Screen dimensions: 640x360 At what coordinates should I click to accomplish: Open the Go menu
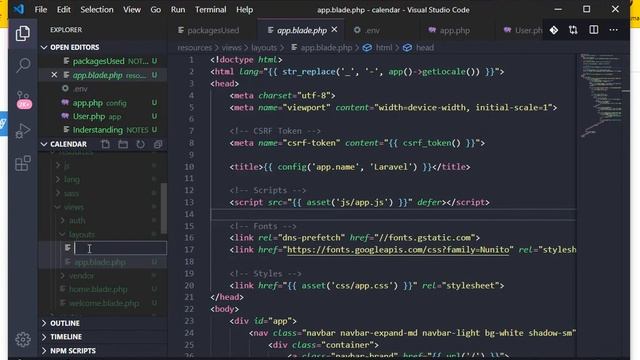tap(156, 9)
